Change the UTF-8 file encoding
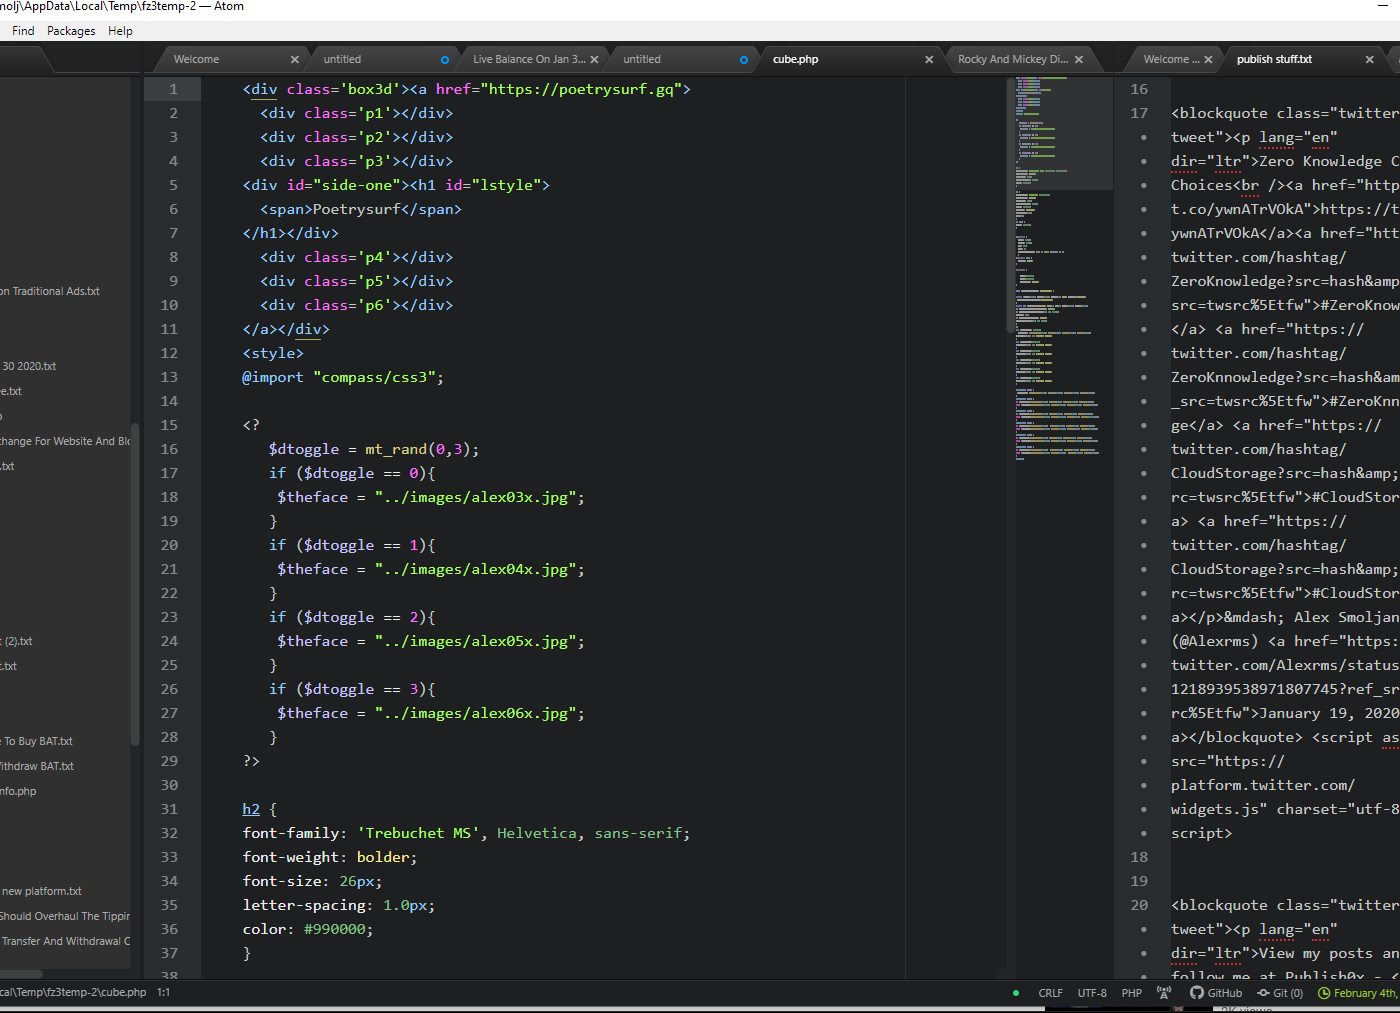The image size is (1400, 1013). [x=1092, y=993]
